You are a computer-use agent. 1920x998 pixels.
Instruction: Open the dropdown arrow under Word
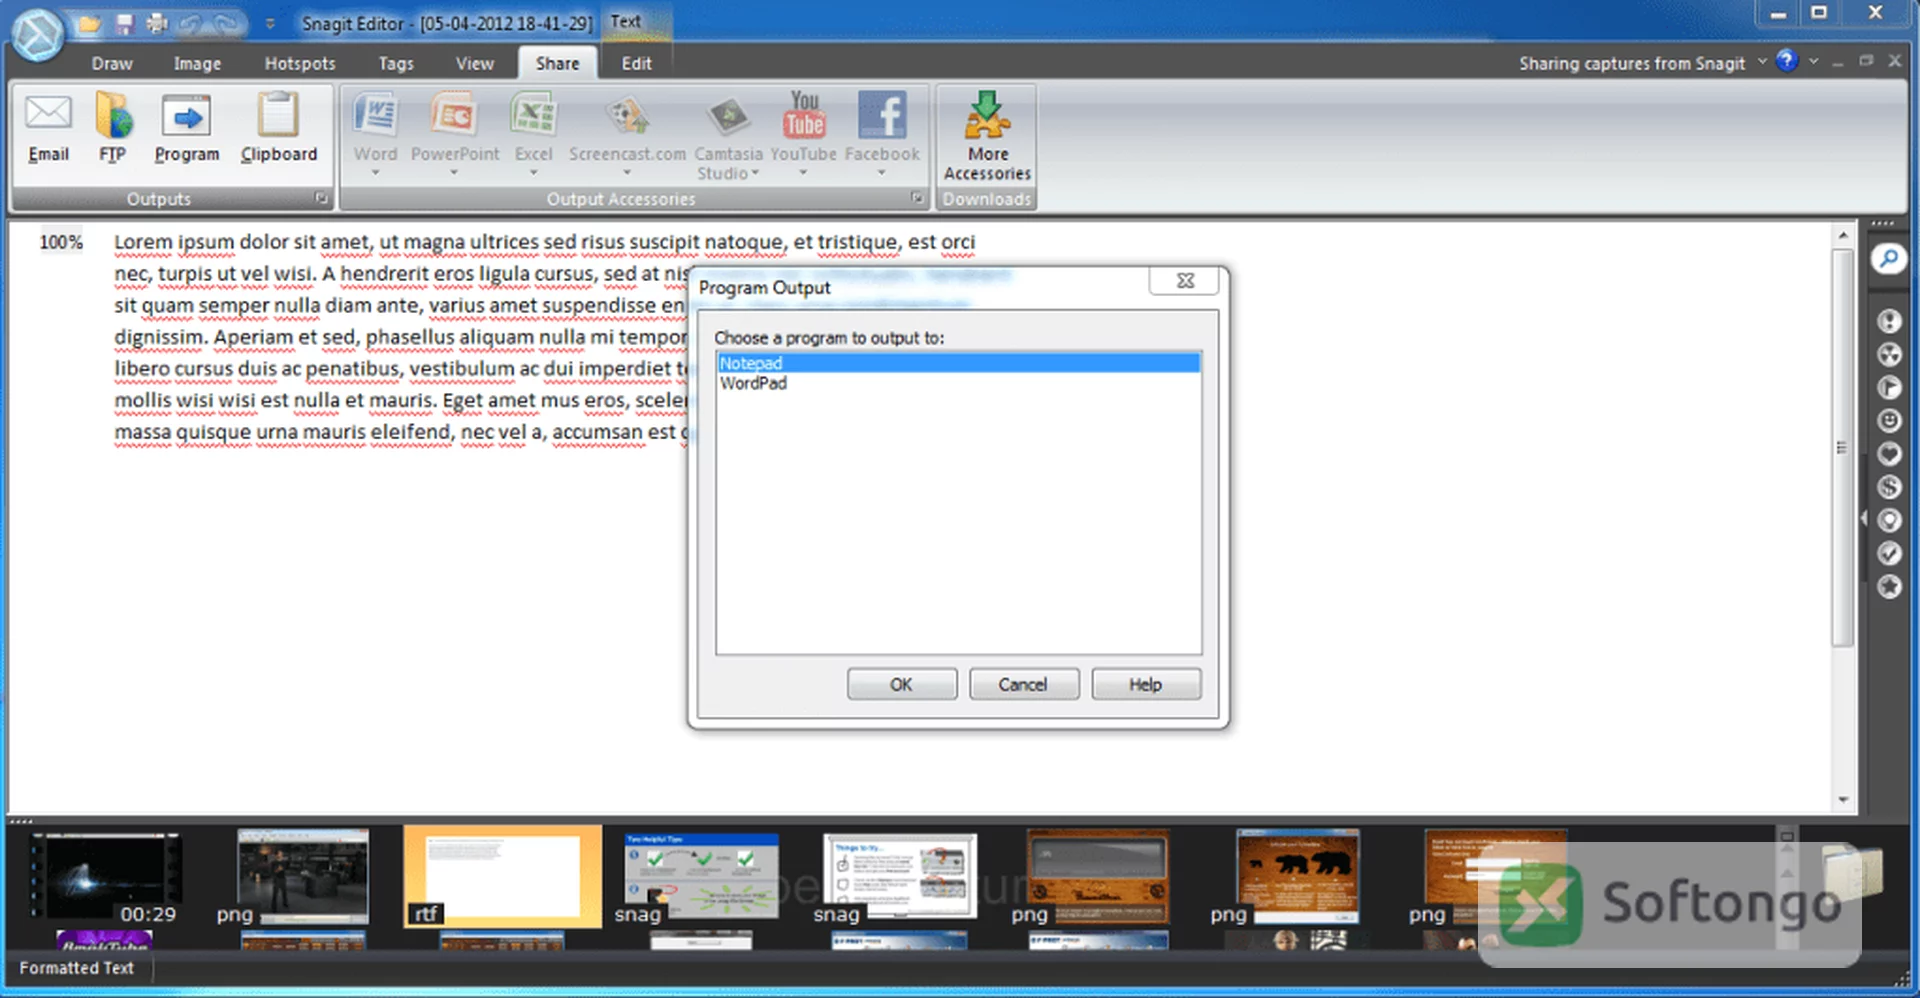375,173
